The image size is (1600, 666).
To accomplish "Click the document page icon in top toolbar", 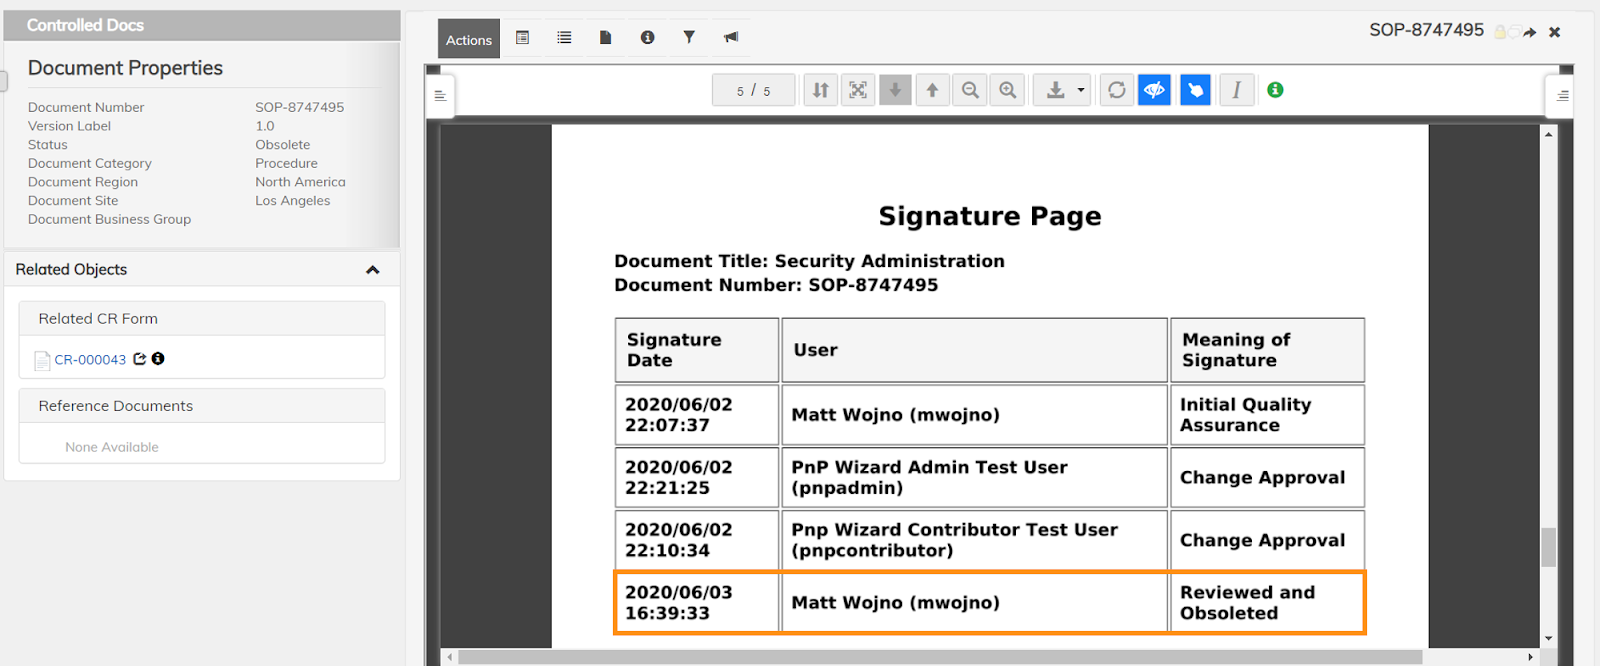I will pos(605,37).
